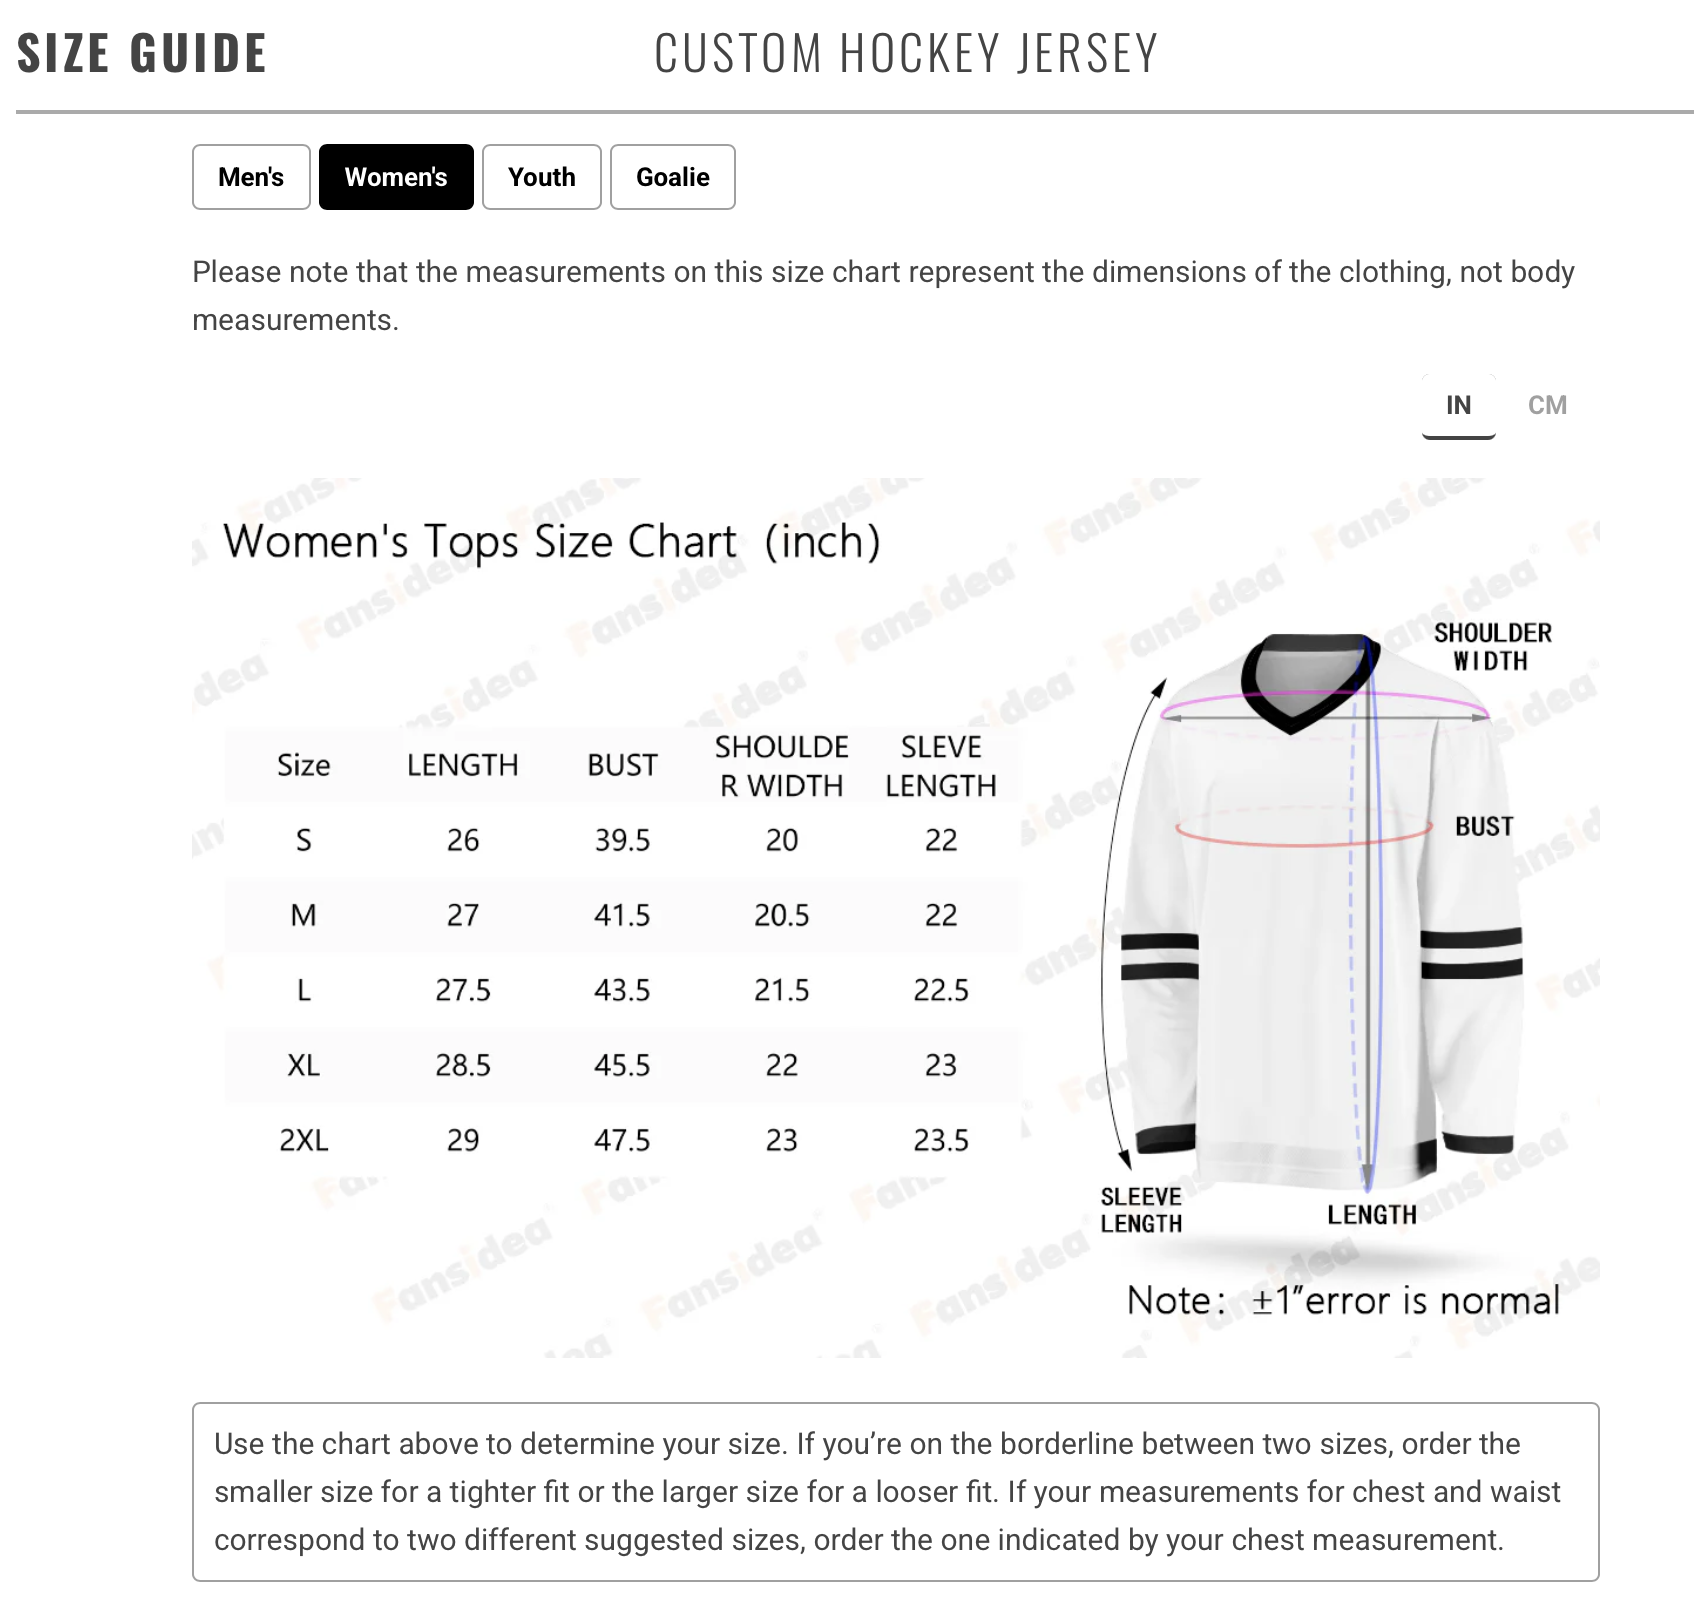The width and height of the screenshot is (1694, 1610).
Task: Show the Goalie size chart tab
Action: tap(672, 177)
